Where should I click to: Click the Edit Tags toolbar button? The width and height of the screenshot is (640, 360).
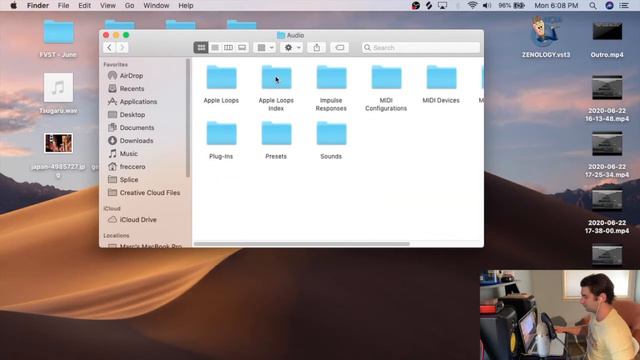pos(340,48)
